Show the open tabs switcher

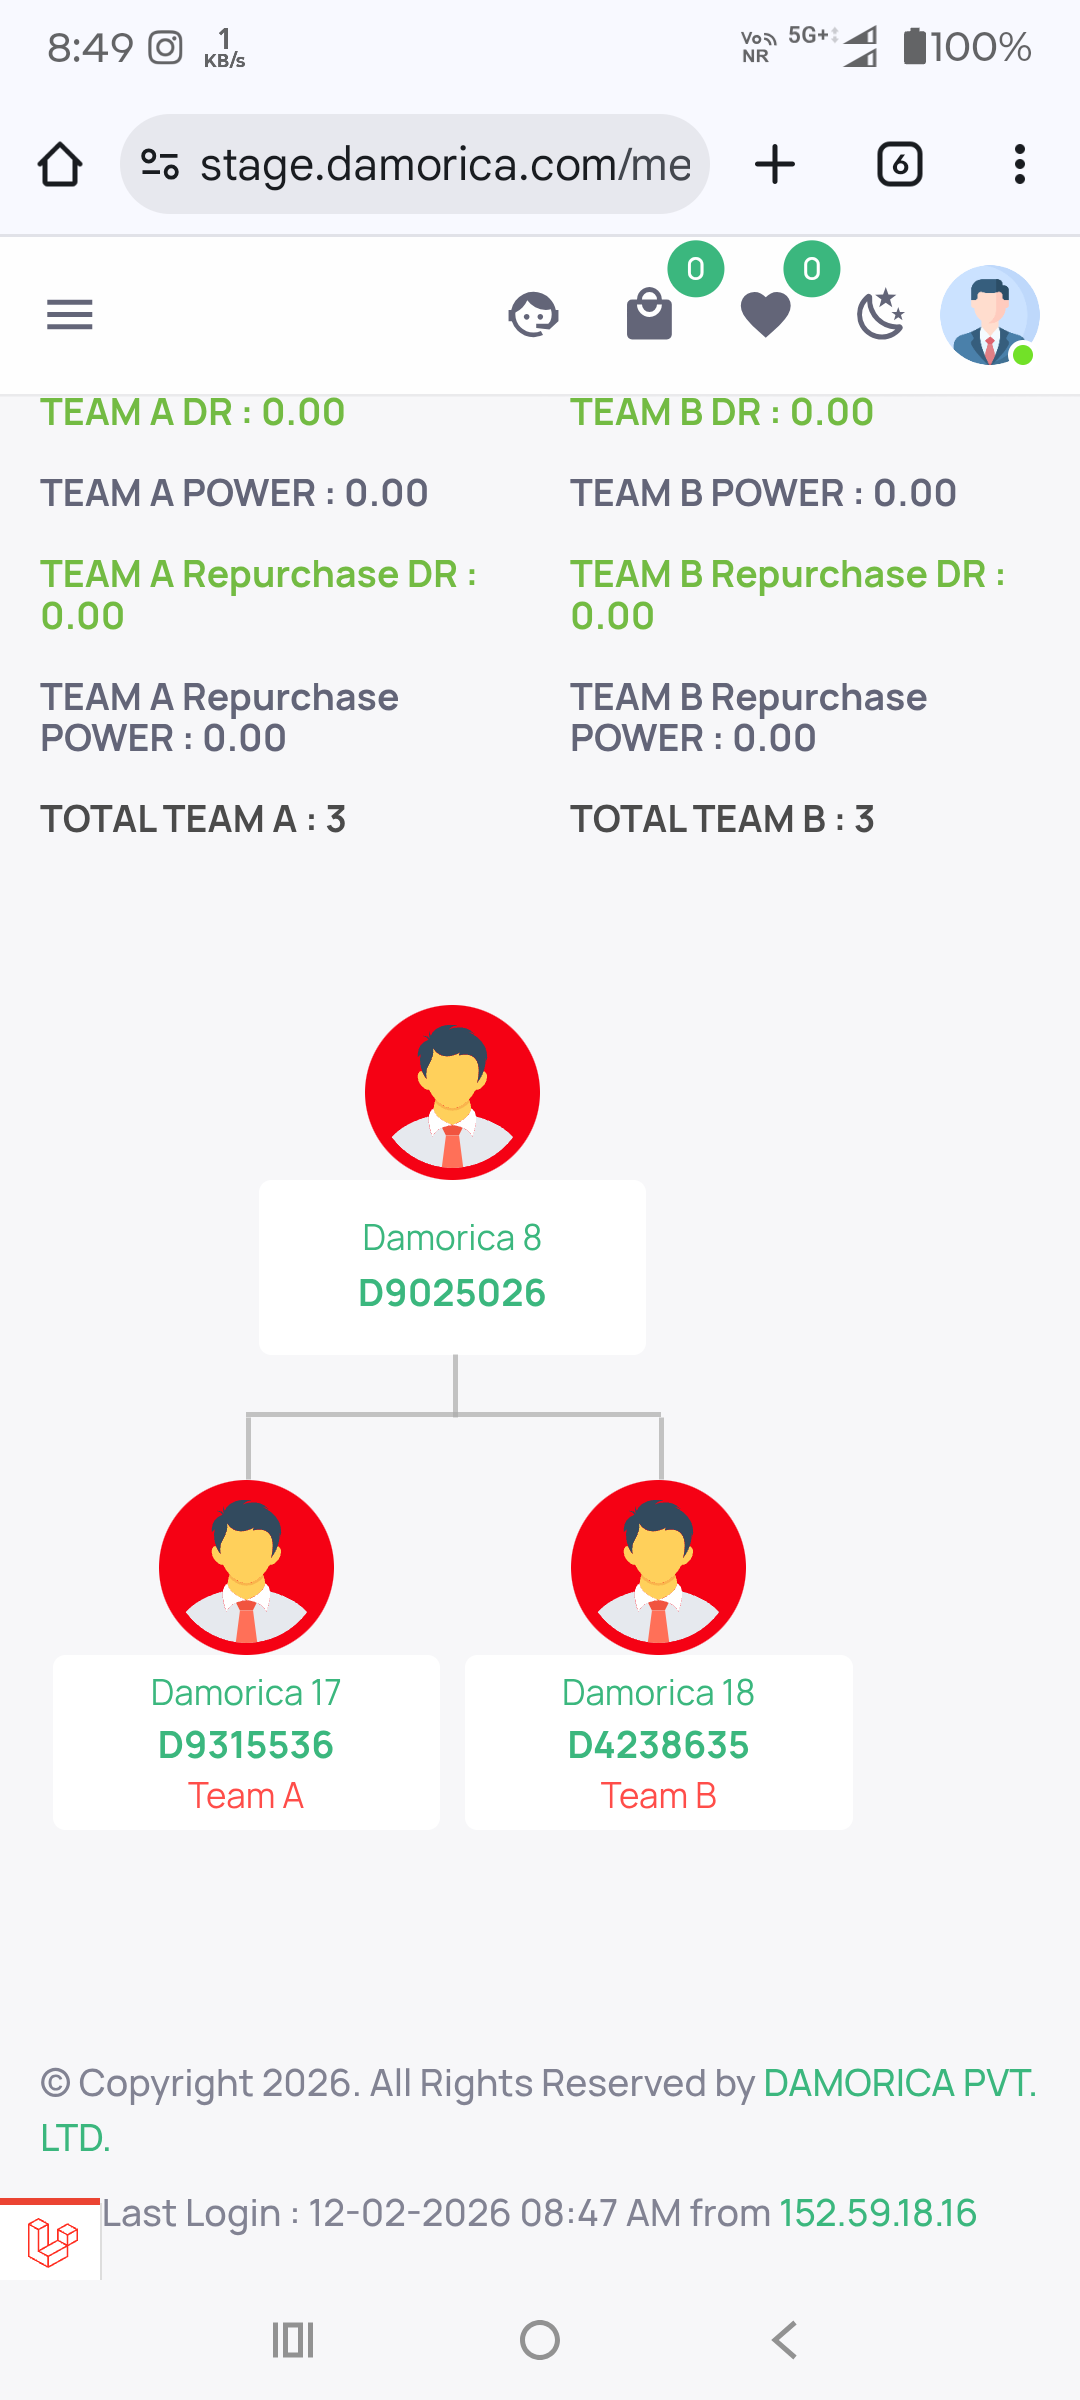pos(899,165)
